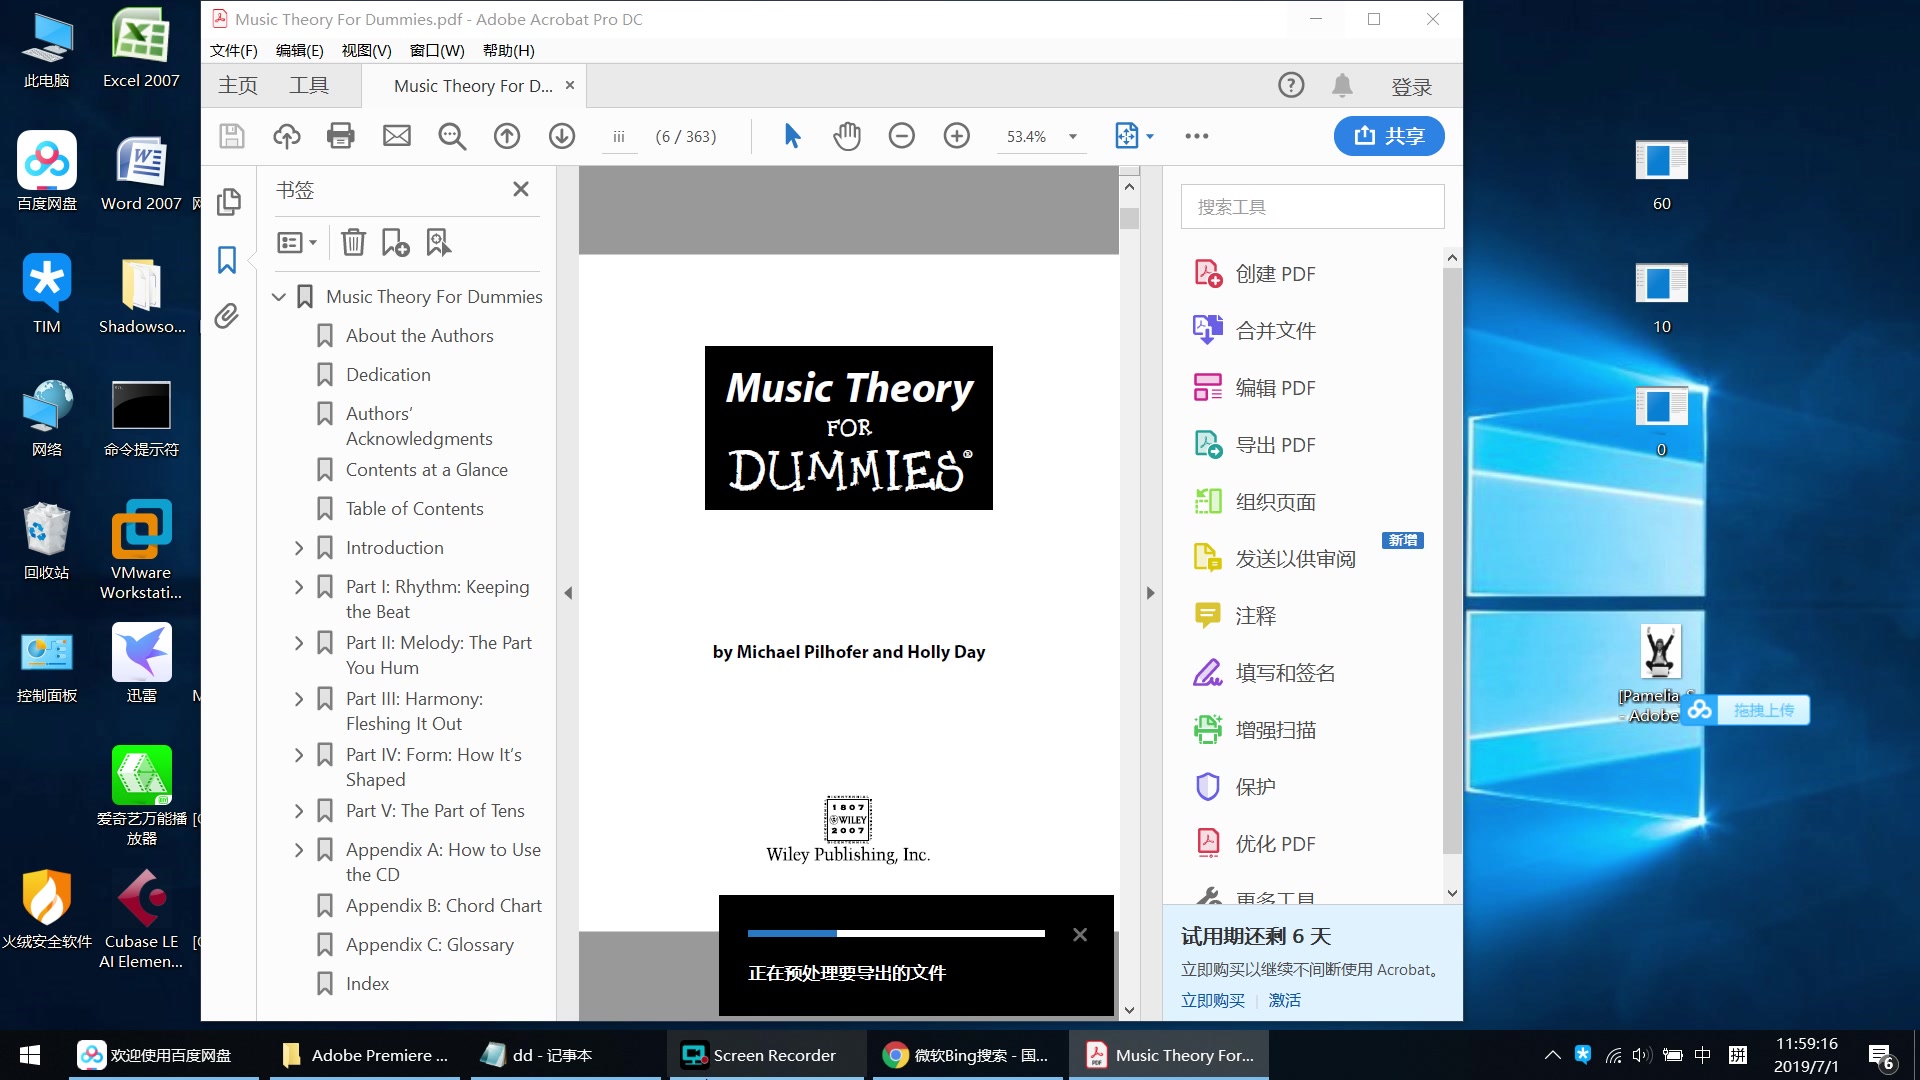Open the find text magnifier icon
1920x1080 pixels.
(452, 136)
